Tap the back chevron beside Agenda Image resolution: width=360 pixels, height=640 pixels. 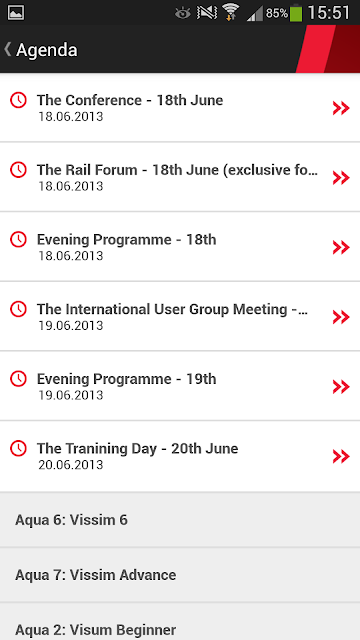(7, 49)
